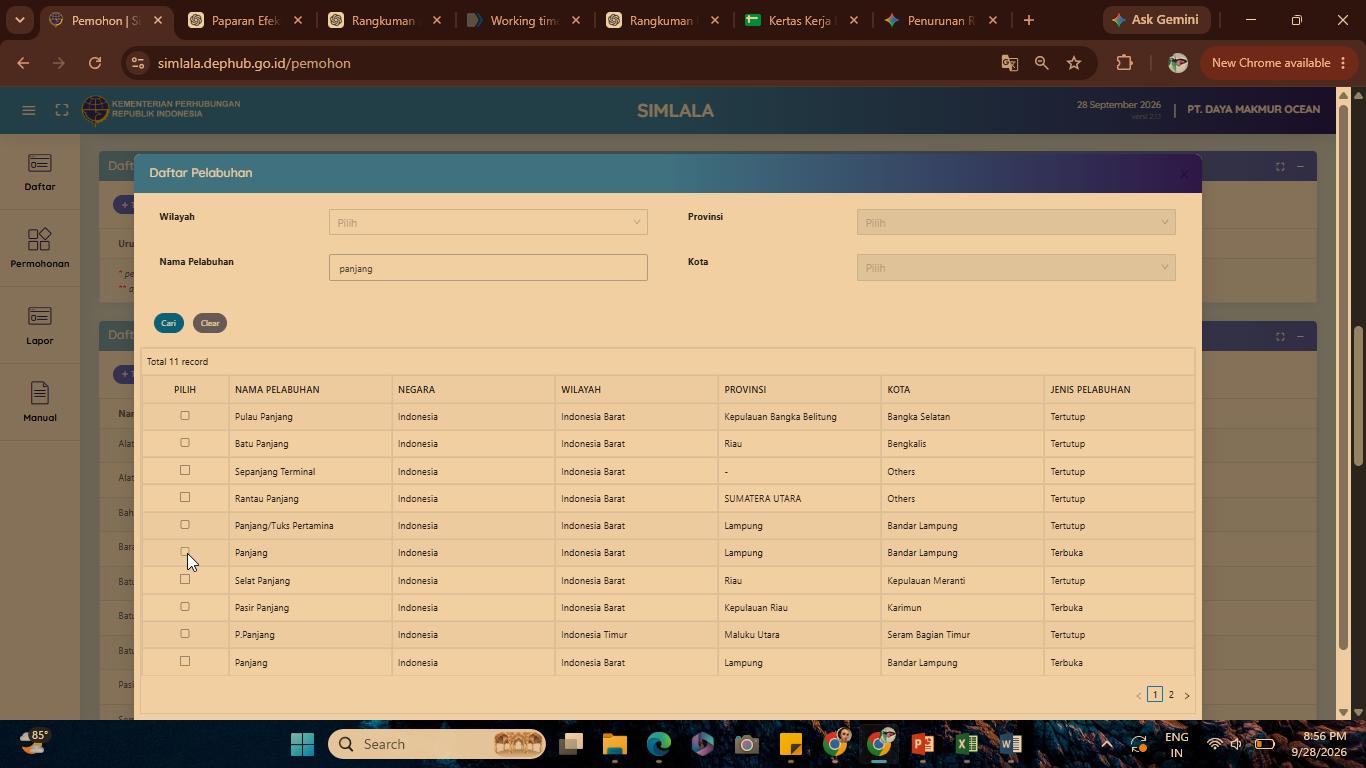Open the Manual sidebar icon
The image size is (1366, 768).
pyautogui.click(x=40, y=402)
